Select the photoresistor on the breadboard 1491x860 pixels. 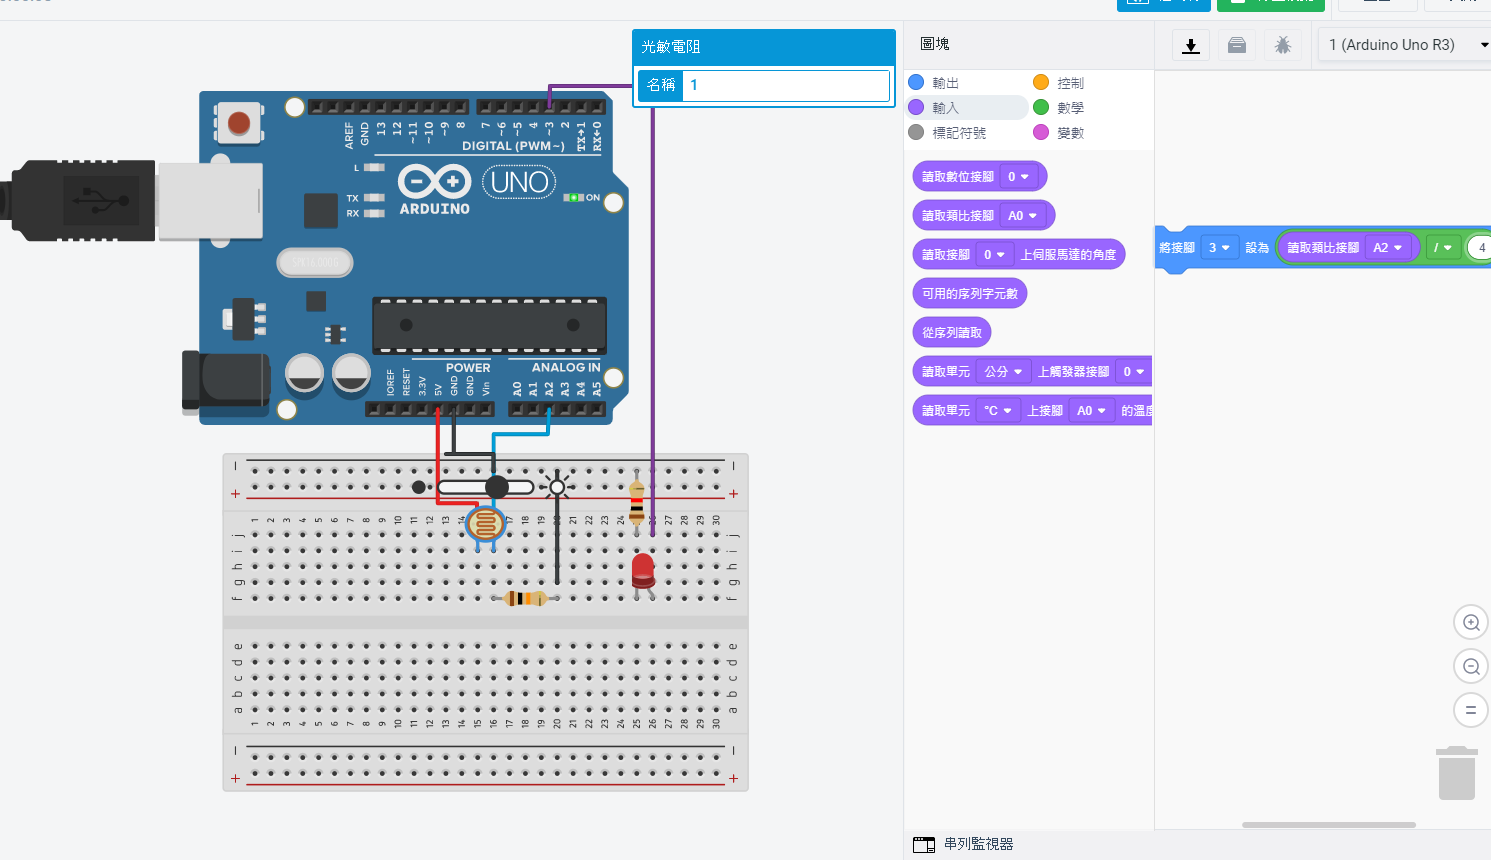point(486,524)
